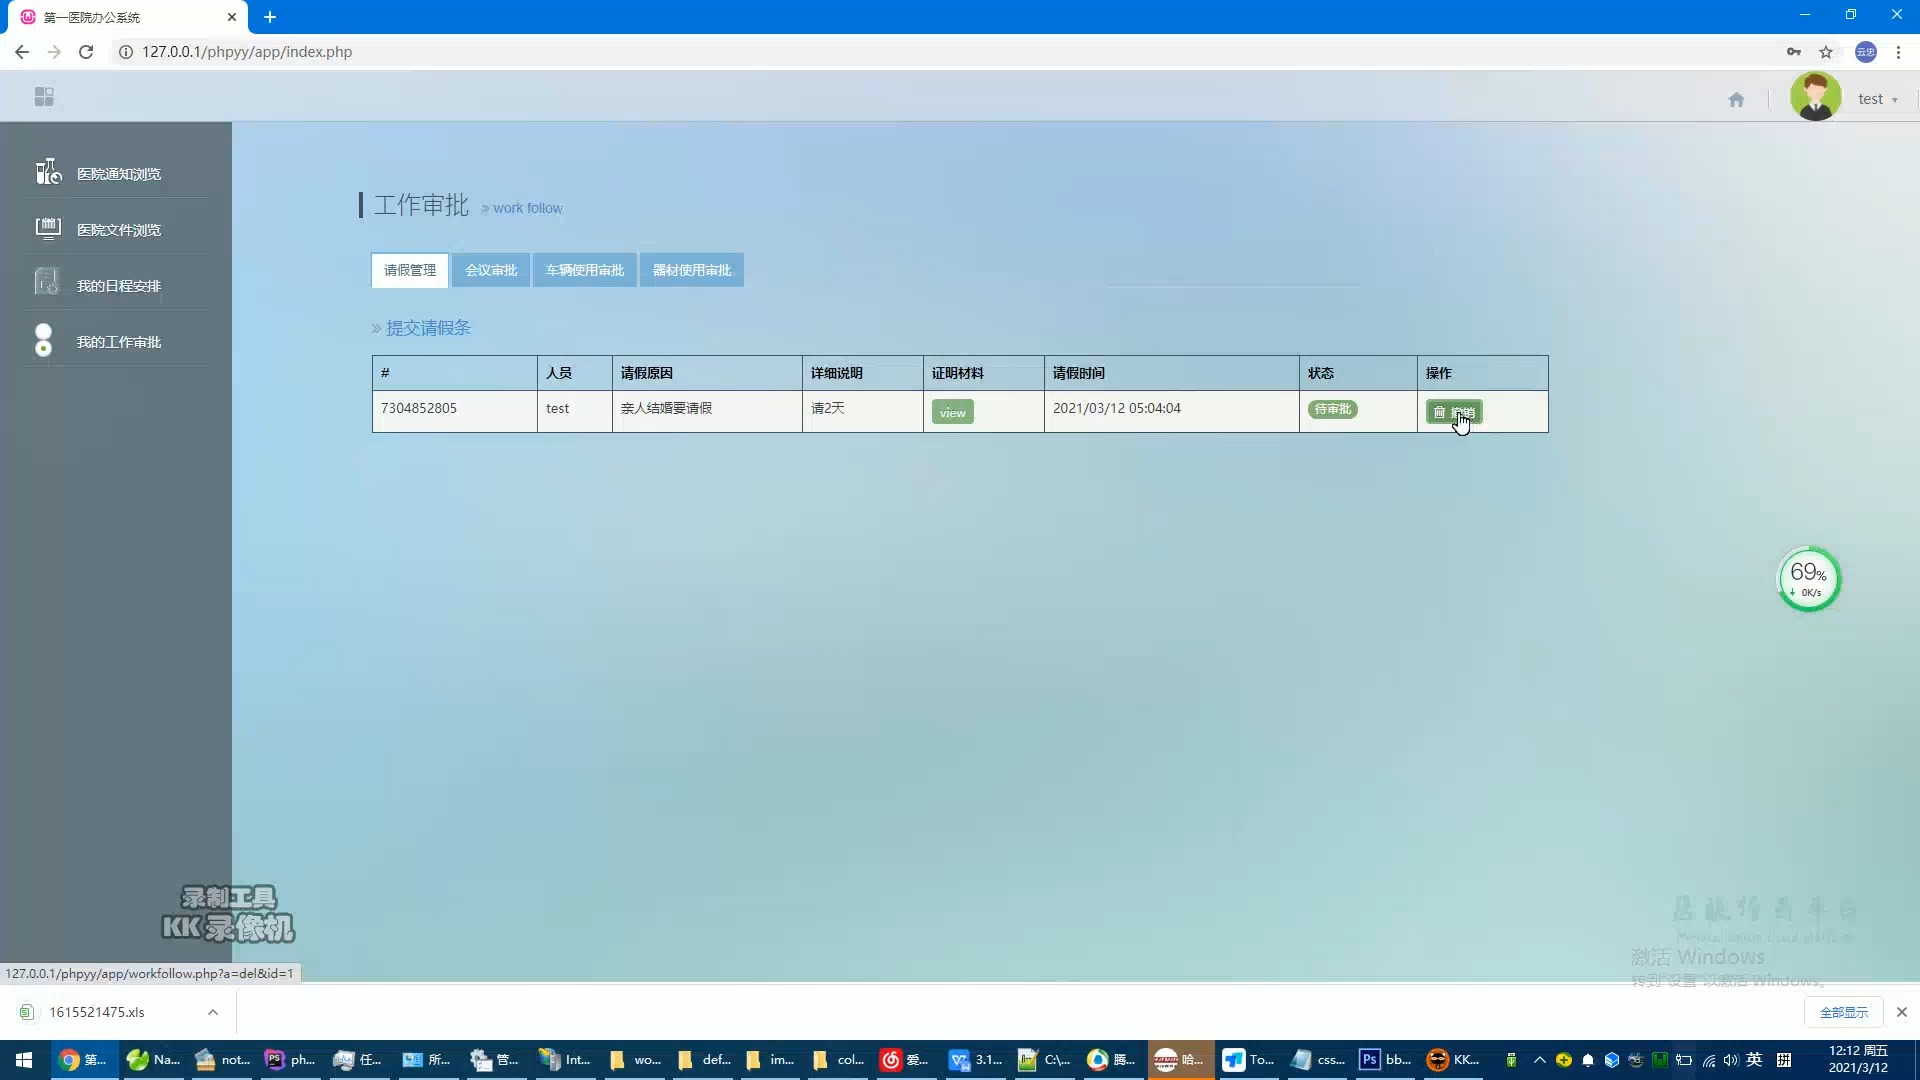Click the 待审批 status toggle button

1332,409
